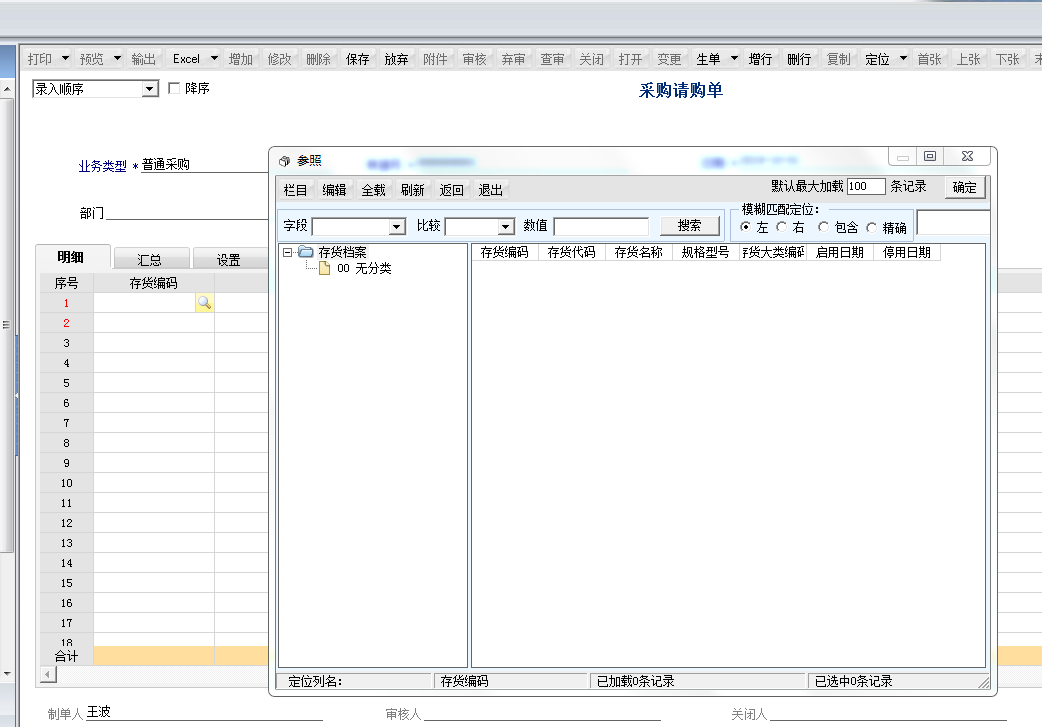Click the 启用日期 column header
This screenshot has height=727, width=1042.
point(840,253)
